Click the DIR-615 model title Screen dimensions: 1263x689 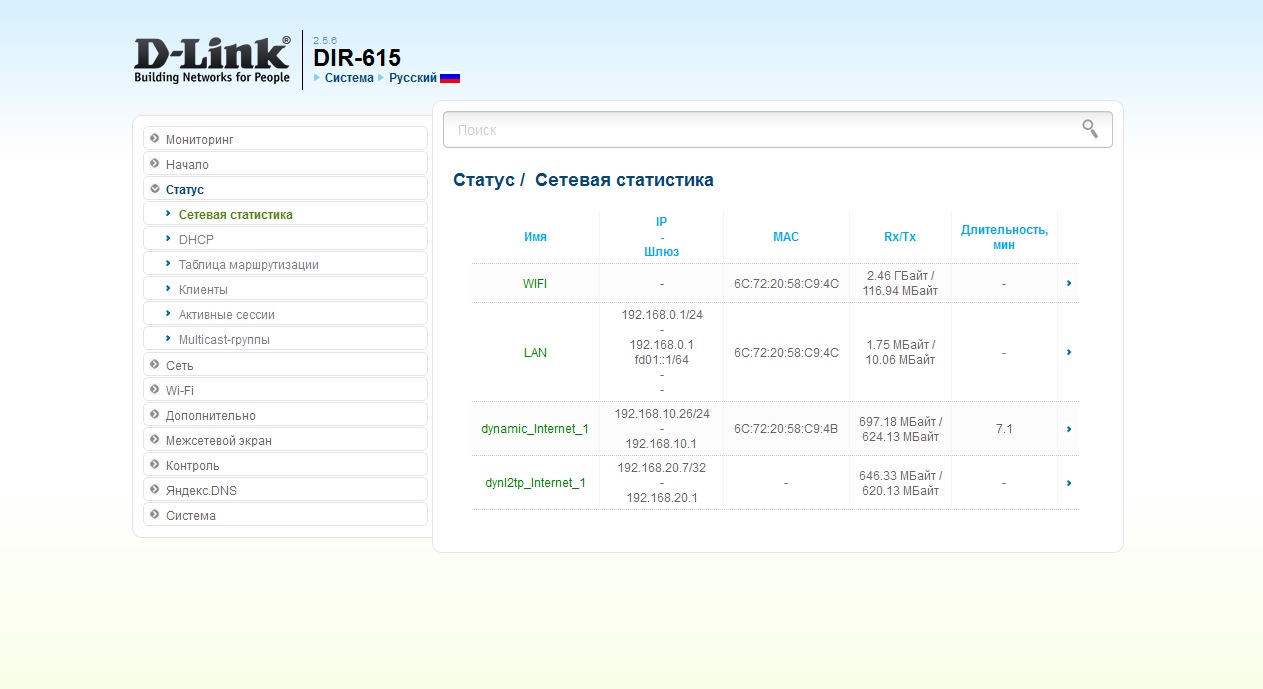(x=357, y=58)
